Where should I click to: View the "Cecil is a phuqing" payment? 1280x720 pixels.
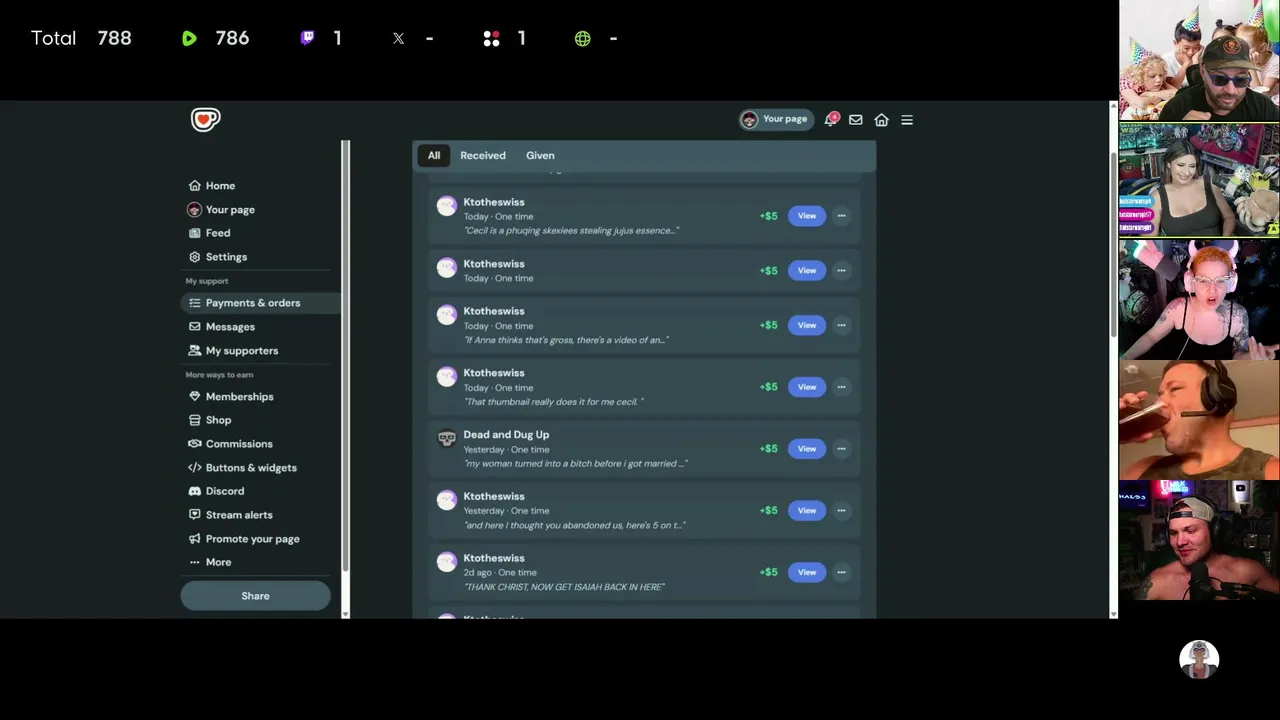807,216
